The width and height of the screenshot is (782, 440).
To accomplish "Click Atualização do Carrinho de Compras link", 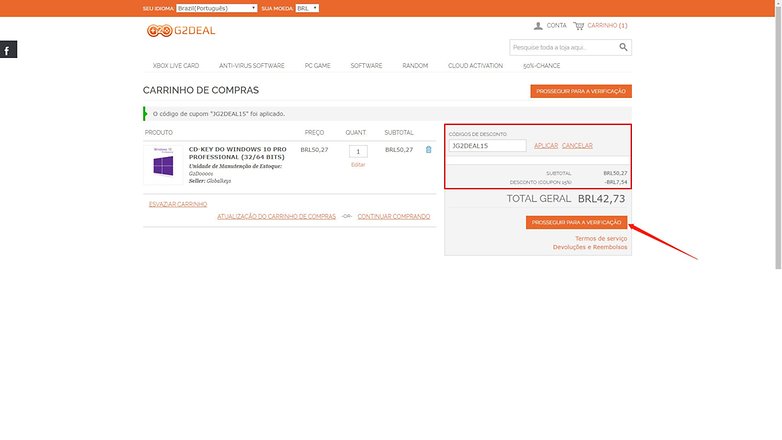I will pyautogui.click(x=276, y=217).
